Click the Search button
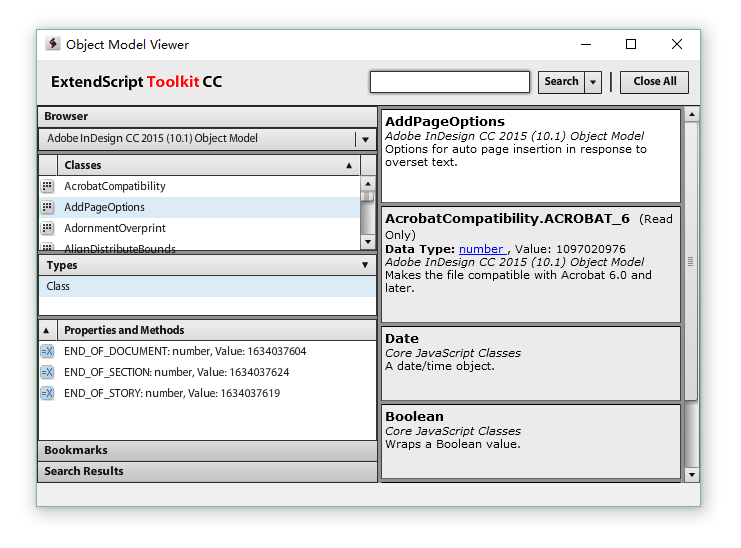Viewport: 741px width, 548px height. click(x=561, y=82)
